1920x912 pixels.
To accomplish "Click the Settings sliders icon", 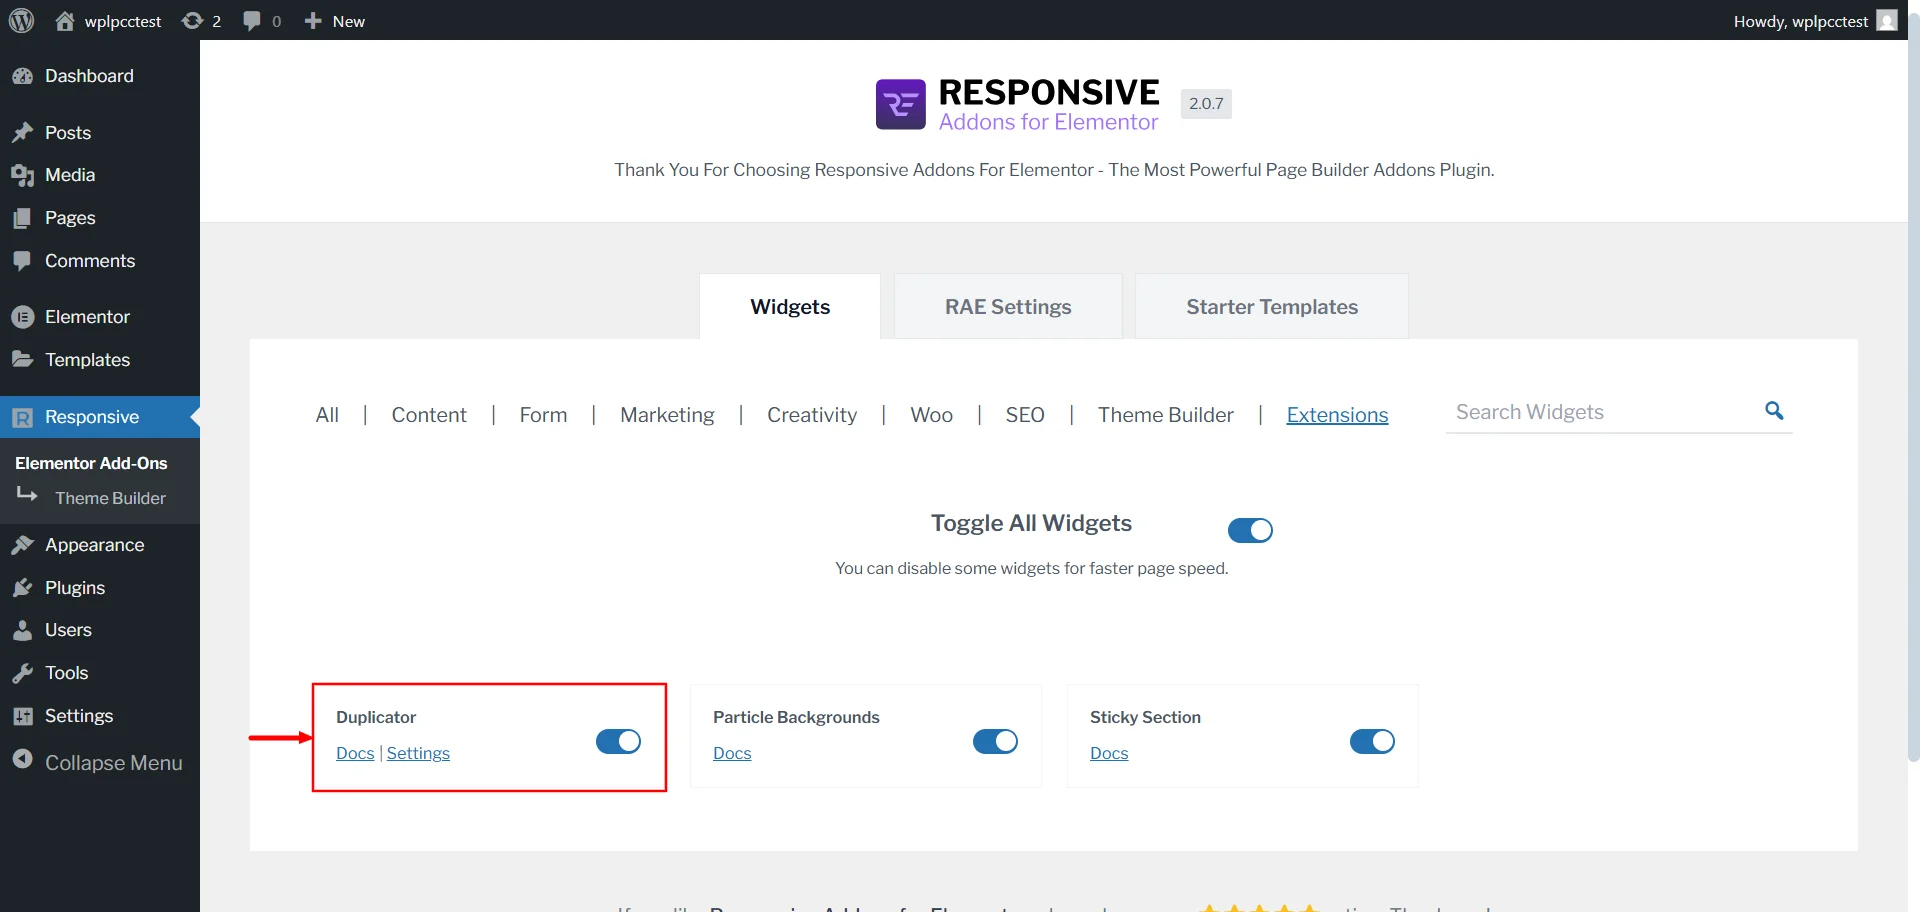I will 23,716.
